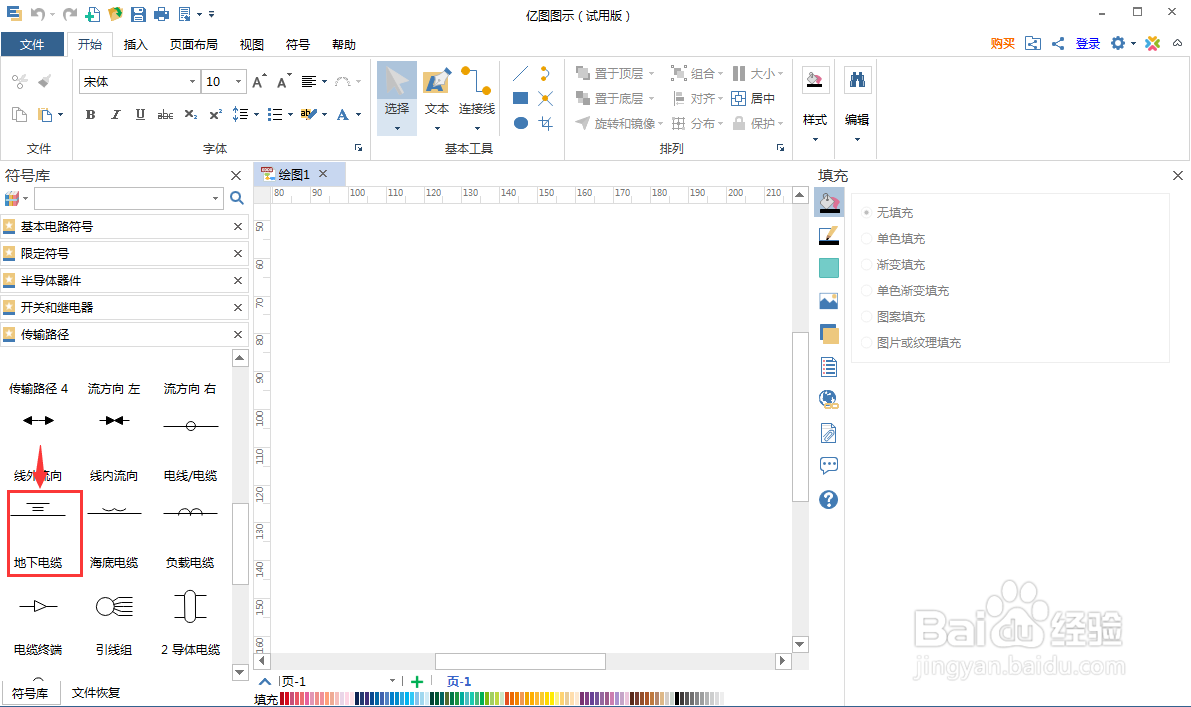This screenshot has height=707, width=1191.
Task: Open the File (文件) menu
Action: [x=32, y=45]
